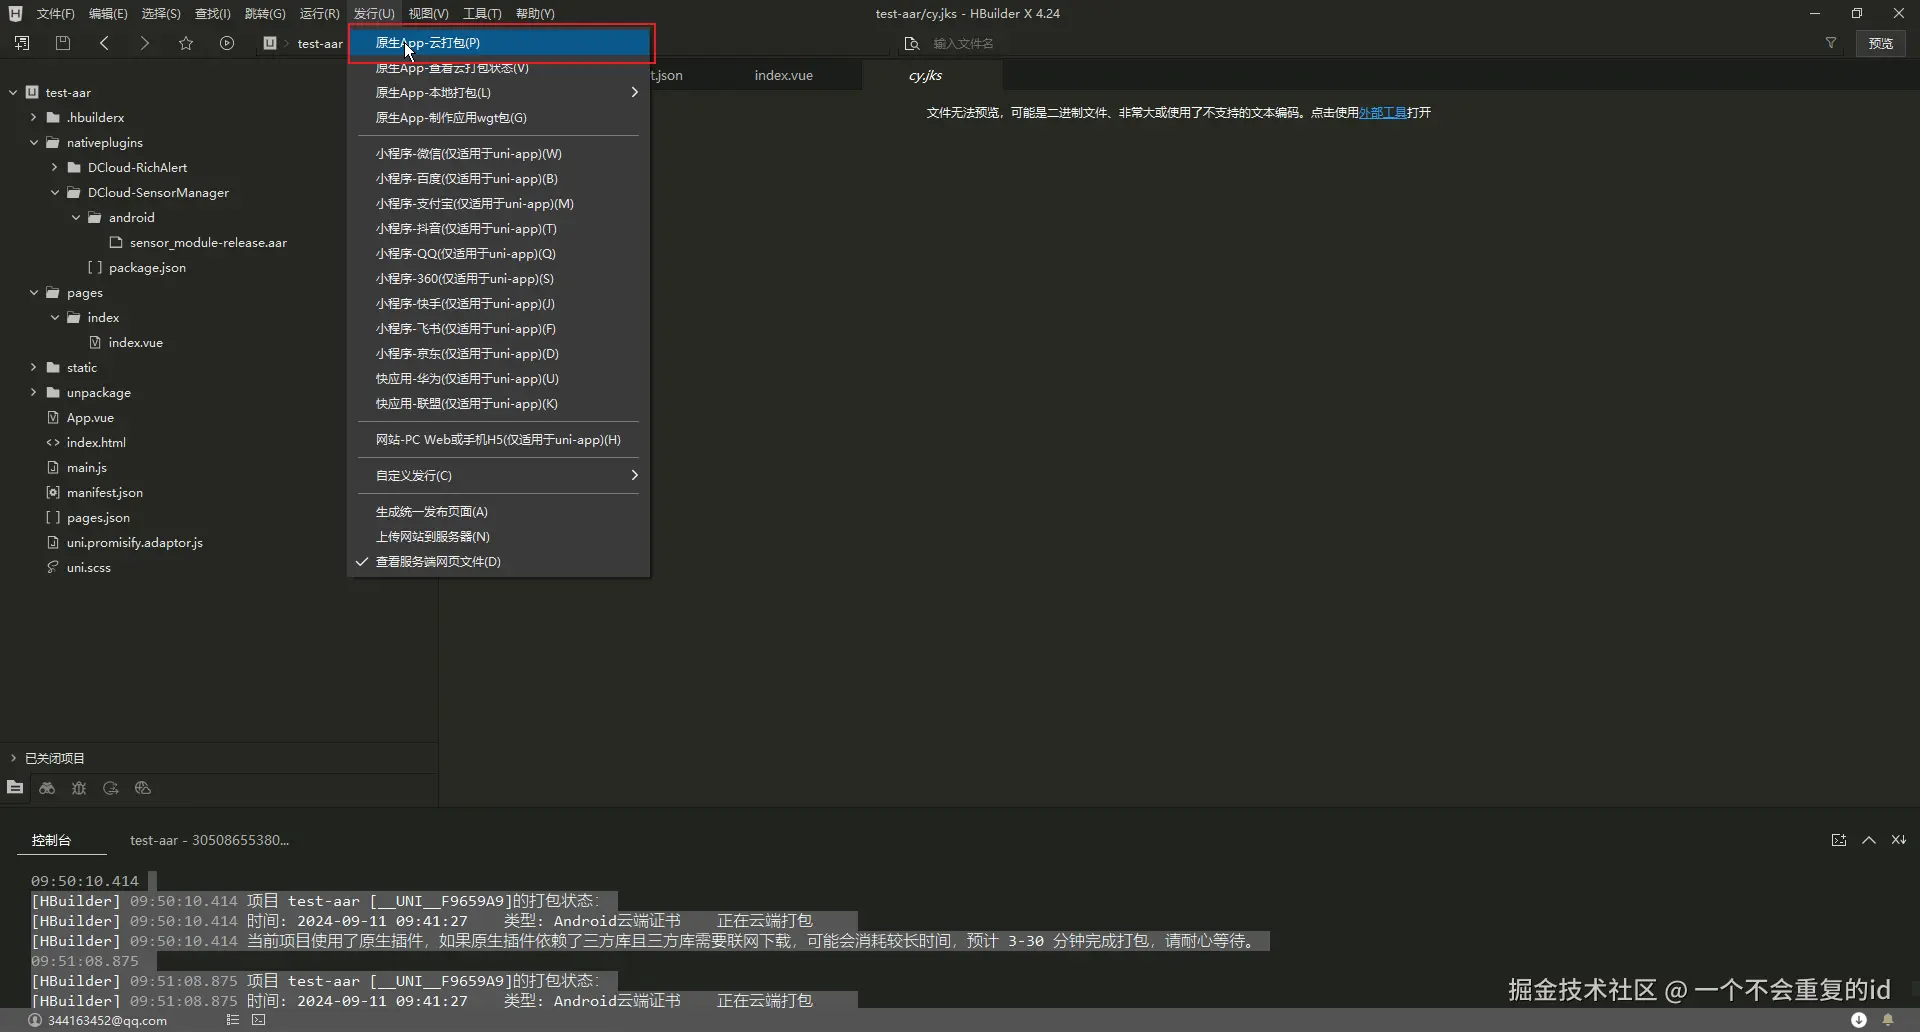
Task: Select manifest.json in project tree
Action: pos(104,492)
